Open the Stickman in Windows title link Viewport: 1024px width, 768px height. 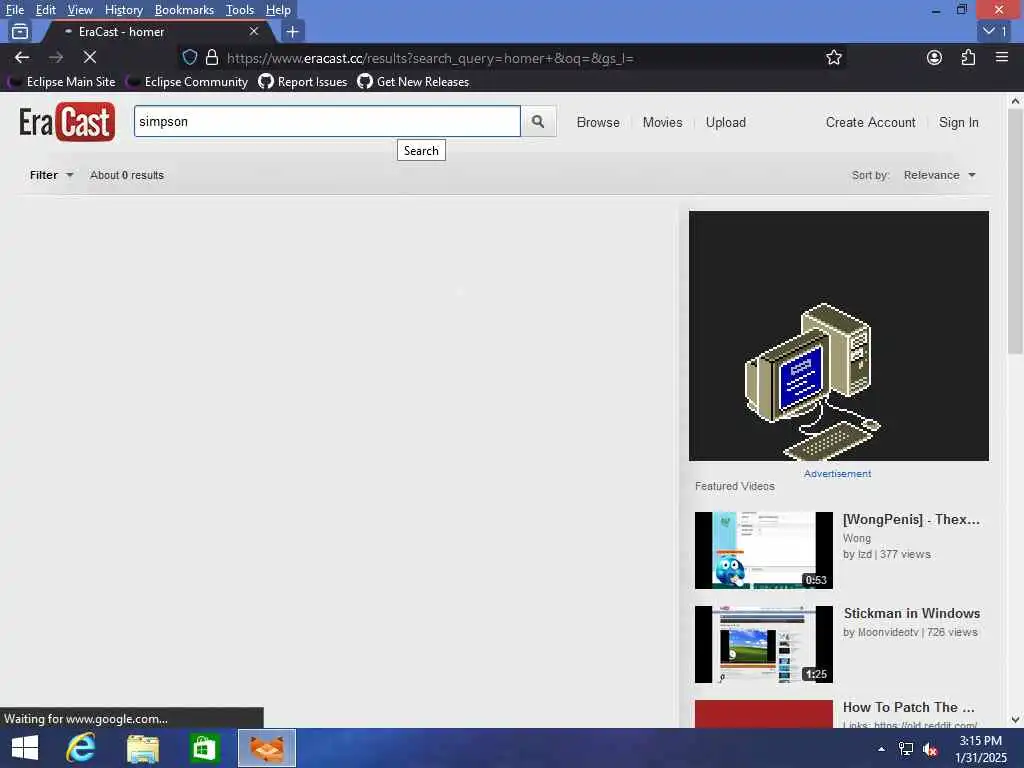[x=912, y=613]
